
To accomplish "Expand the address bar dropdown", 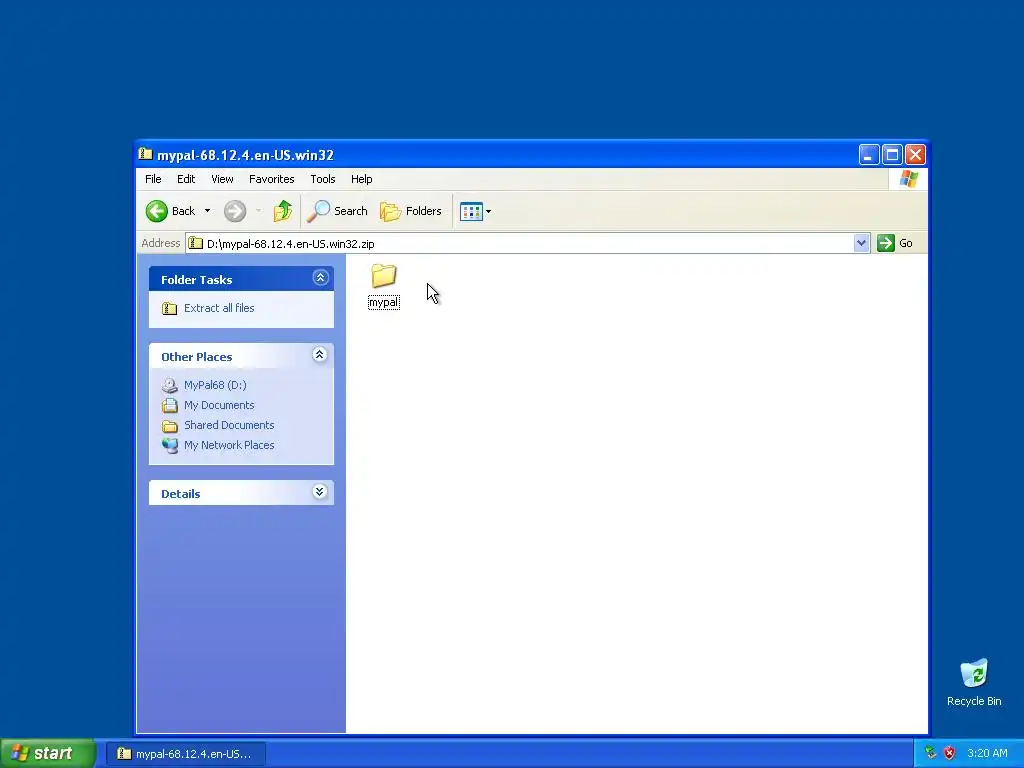I will tap(861, 243).
